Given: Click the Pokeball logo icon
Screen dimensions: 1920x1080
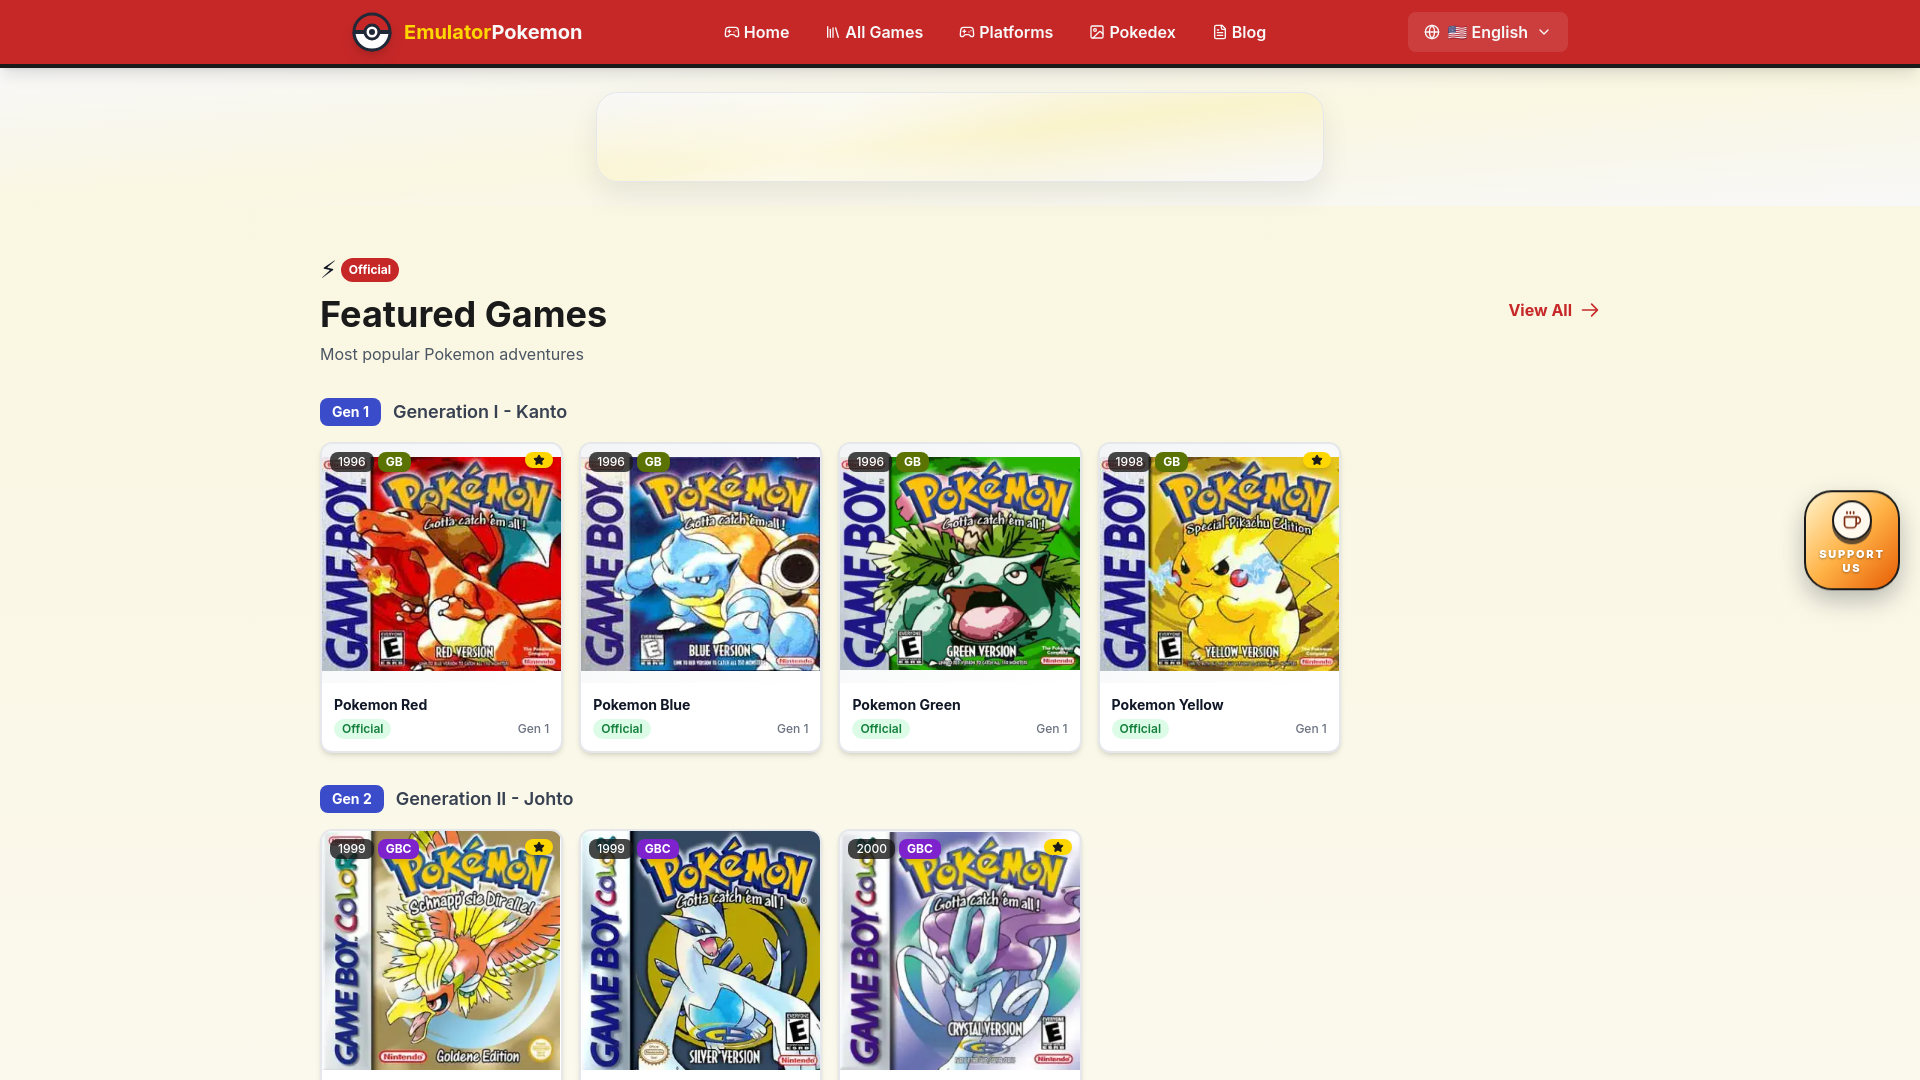Looking at the screenshot, I should coord(372,32).
